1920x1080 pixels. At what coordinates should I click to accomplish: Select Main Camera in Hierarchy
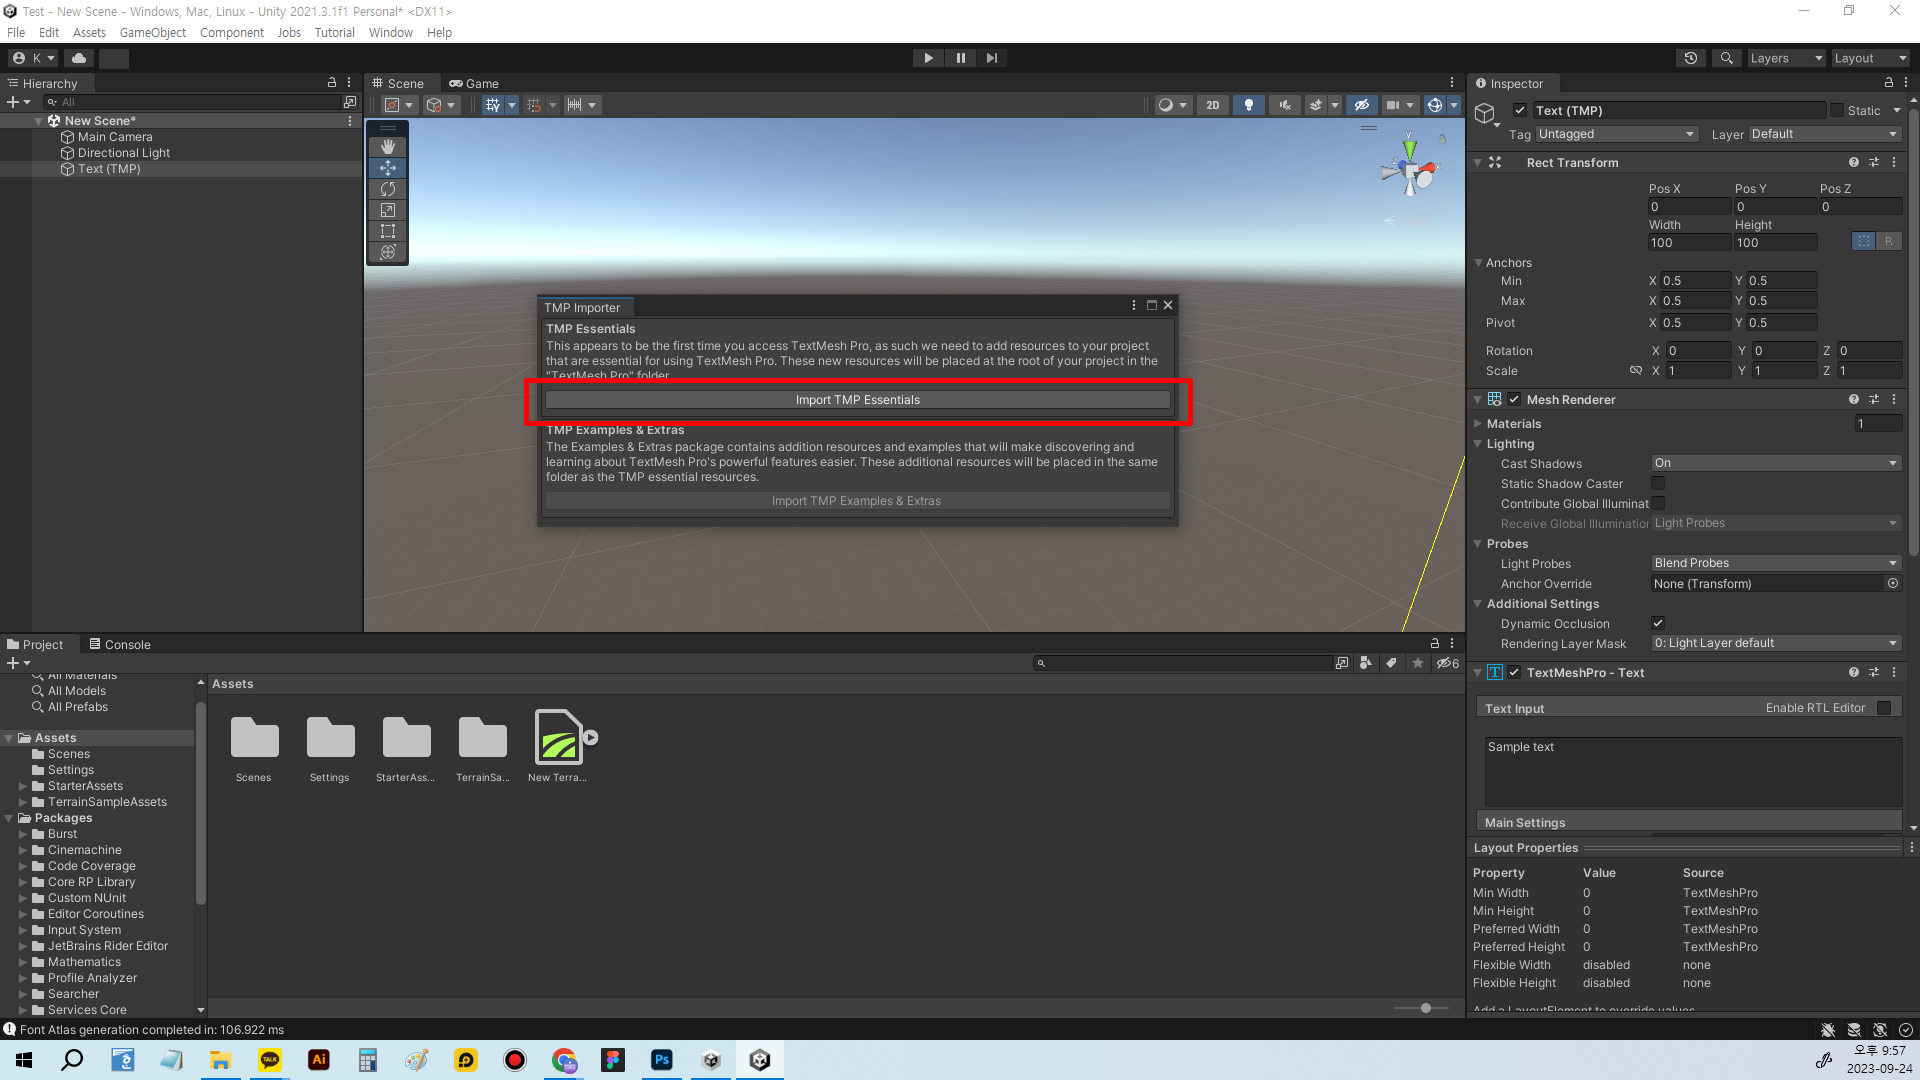click(115, 137)
